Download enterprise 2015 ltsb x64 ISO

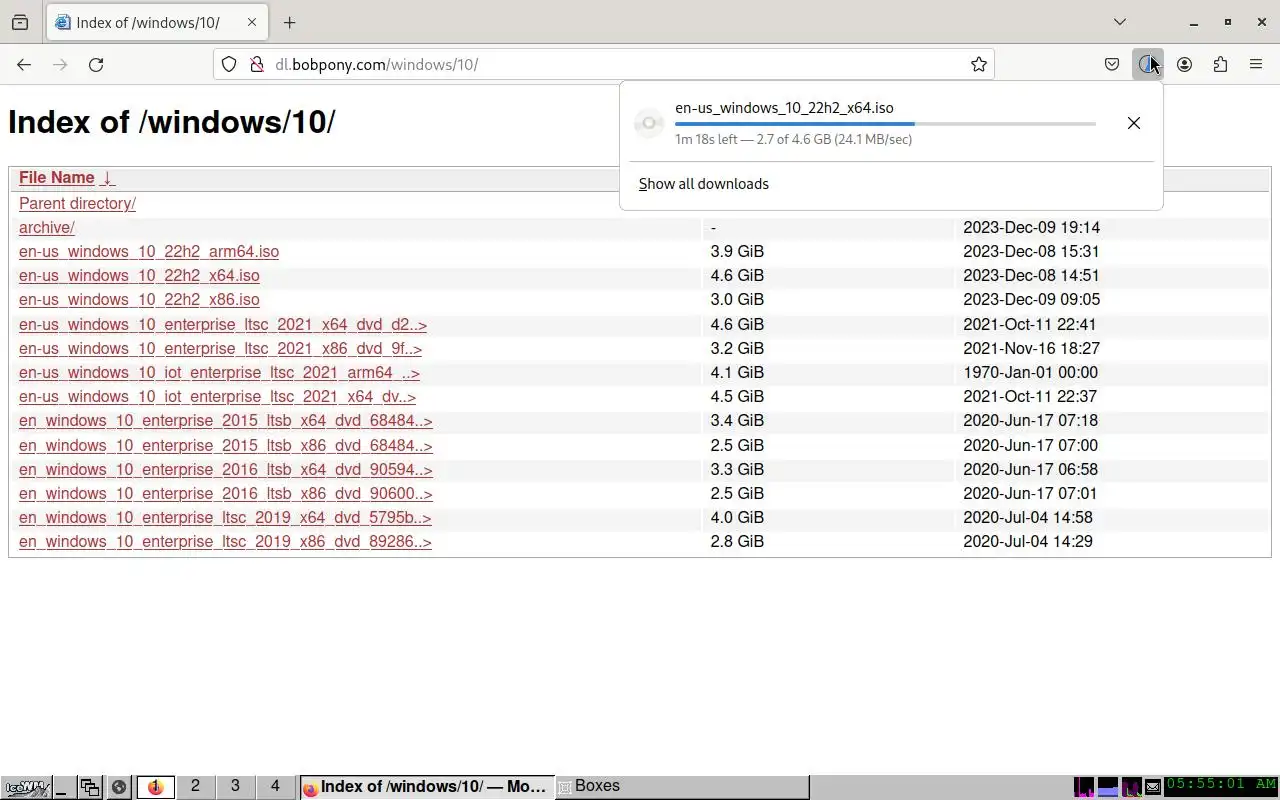pos(226,421)
